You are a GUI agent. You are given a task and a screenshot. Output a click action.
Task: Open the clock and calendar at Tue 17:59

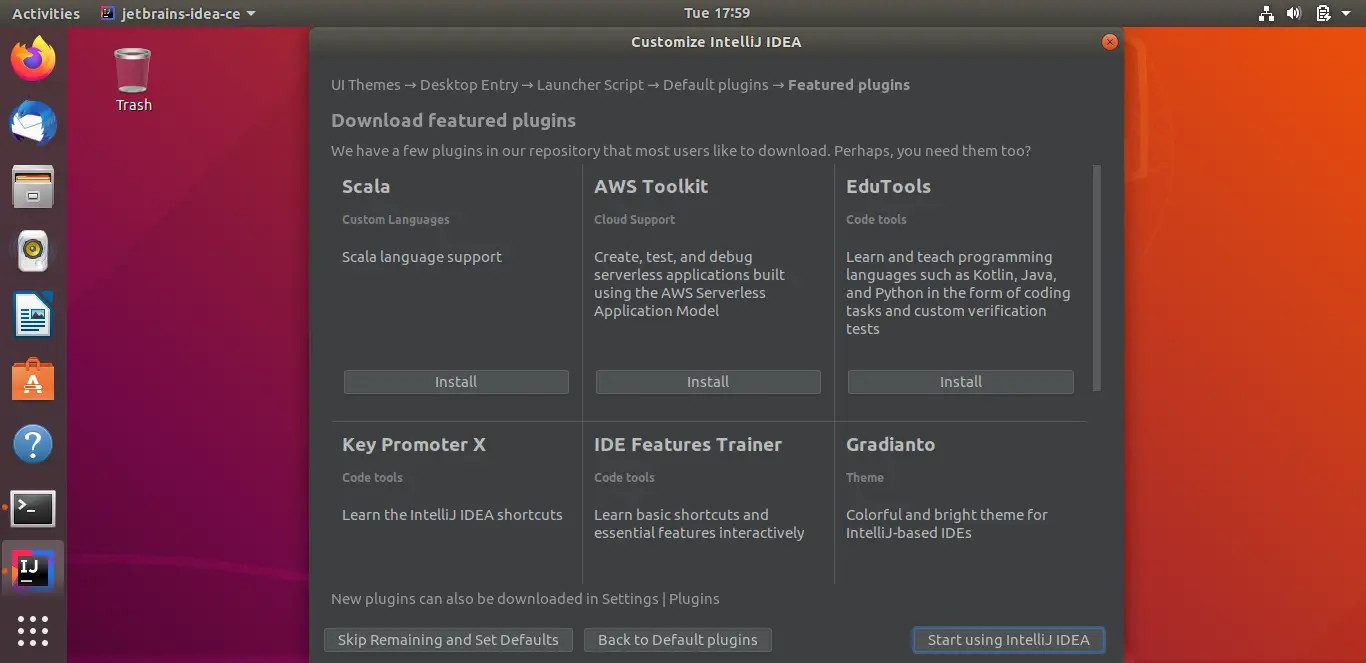(x=717, y=13)
